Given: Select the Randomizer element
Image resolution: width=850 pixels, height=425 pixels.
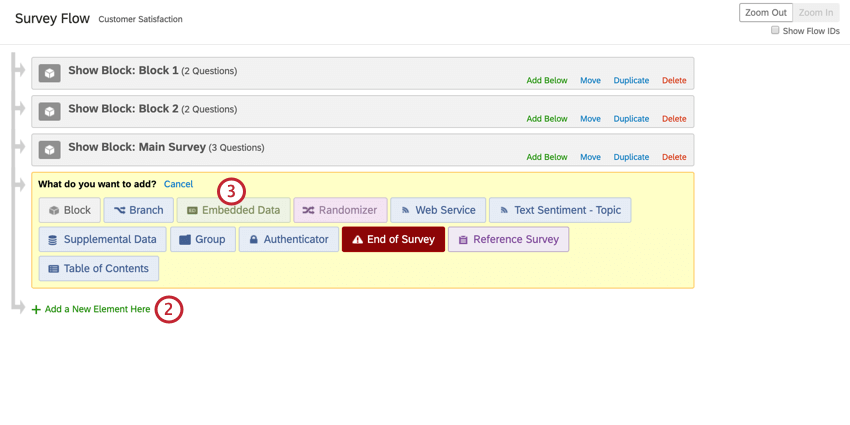Looking at the screenshot, I should (340, 210).
